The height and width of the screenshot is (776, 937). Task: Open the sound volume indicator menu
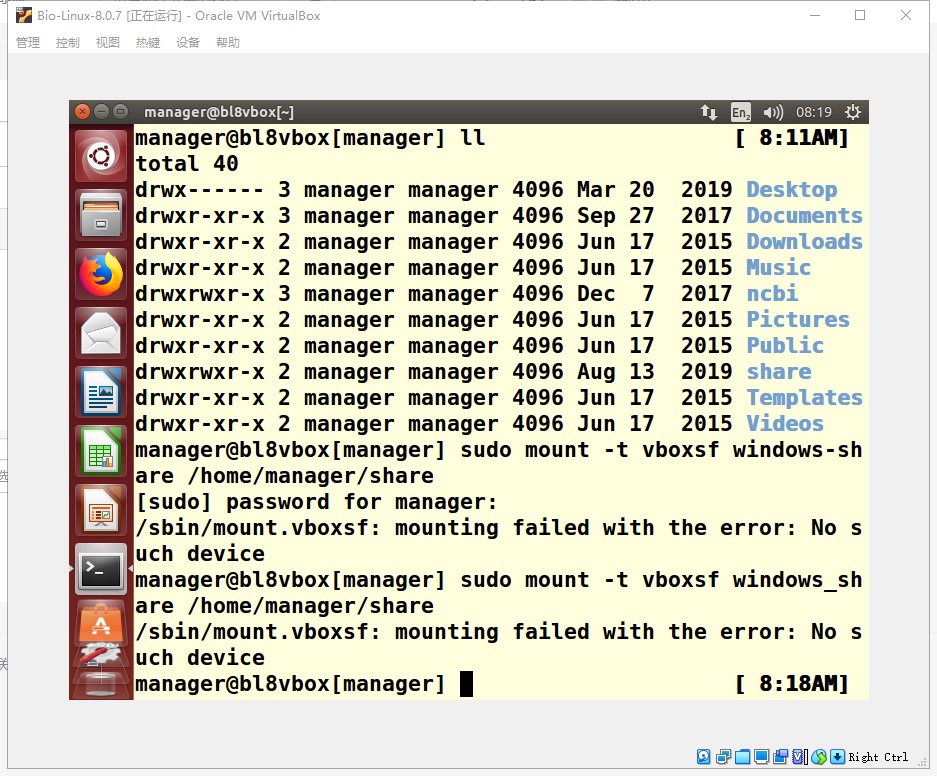point(773,112)
